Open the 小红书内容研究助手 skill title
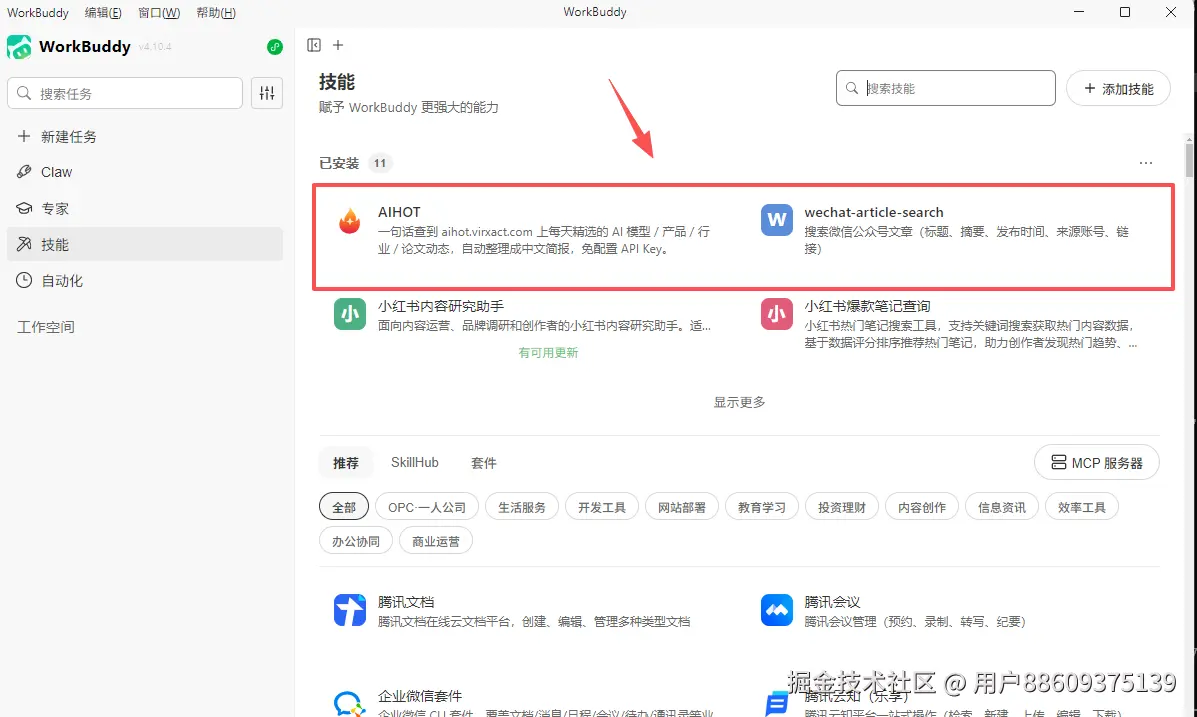The image size is (1197, 717). [x=440, y=305]
